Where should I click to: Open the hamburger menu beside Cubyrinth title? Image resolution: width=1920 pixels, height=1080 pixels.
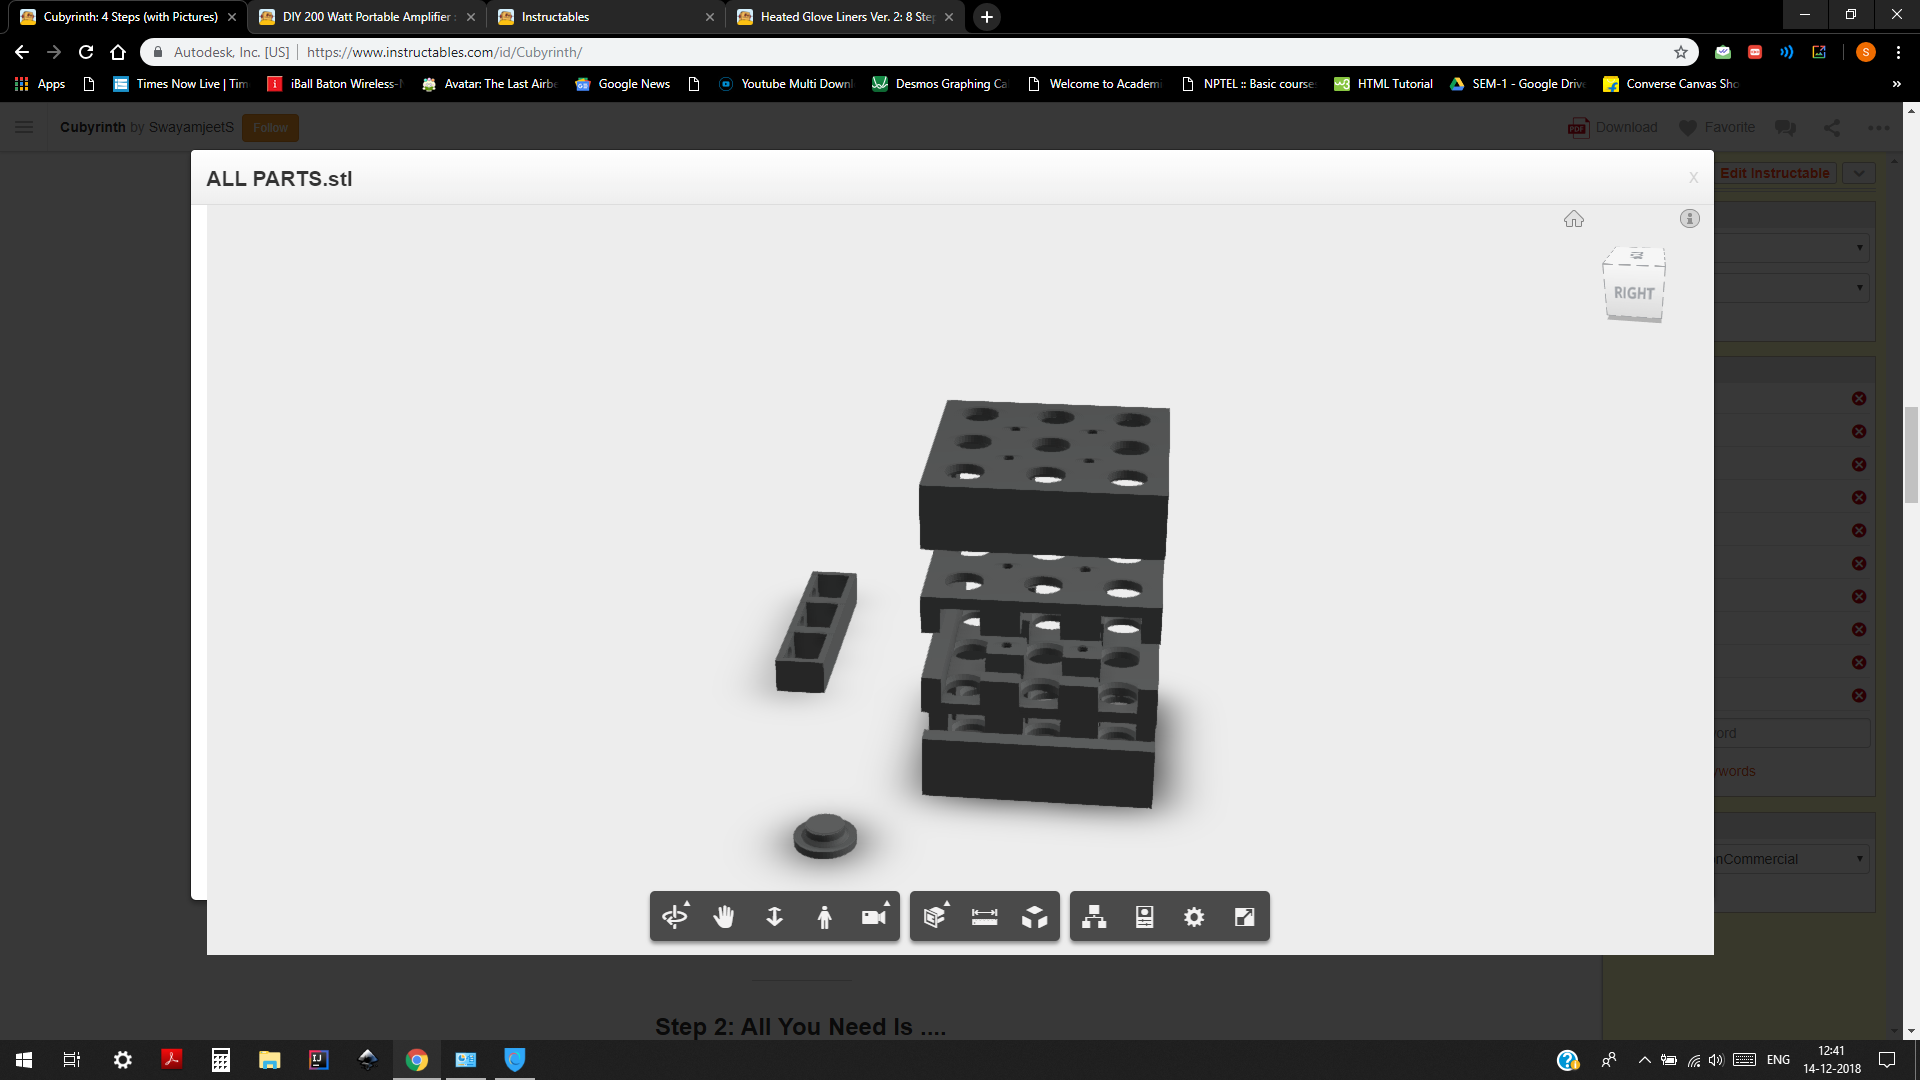point(24,127)
